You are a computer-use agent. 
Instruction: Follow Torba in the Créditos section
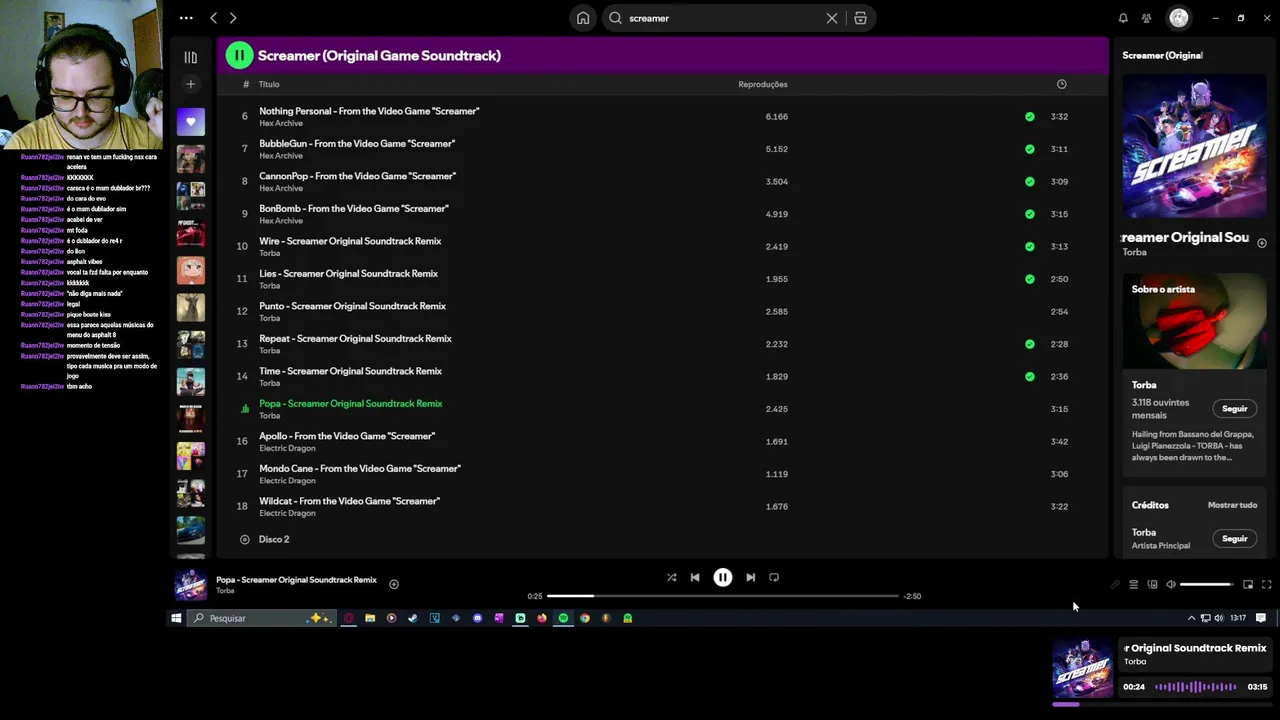[1234, 539]
